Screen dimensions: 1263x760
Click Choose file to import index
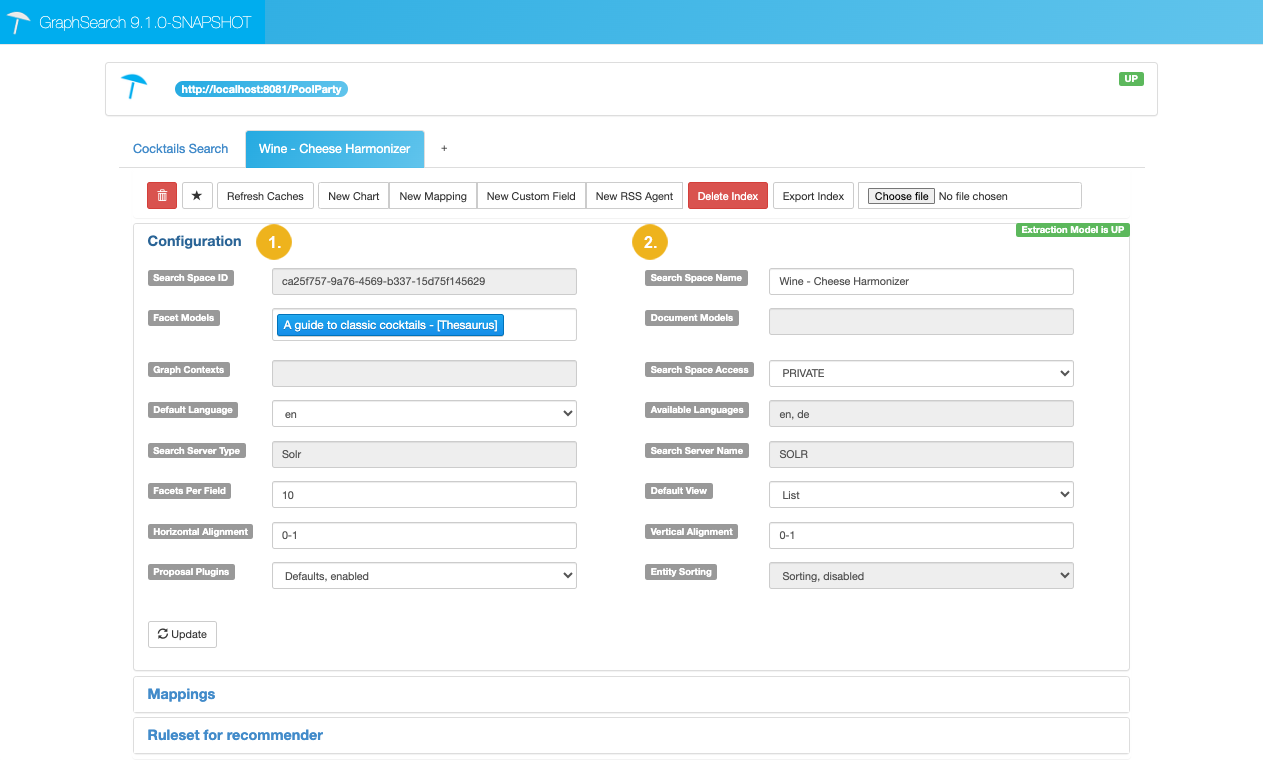(x=901, y=196)
